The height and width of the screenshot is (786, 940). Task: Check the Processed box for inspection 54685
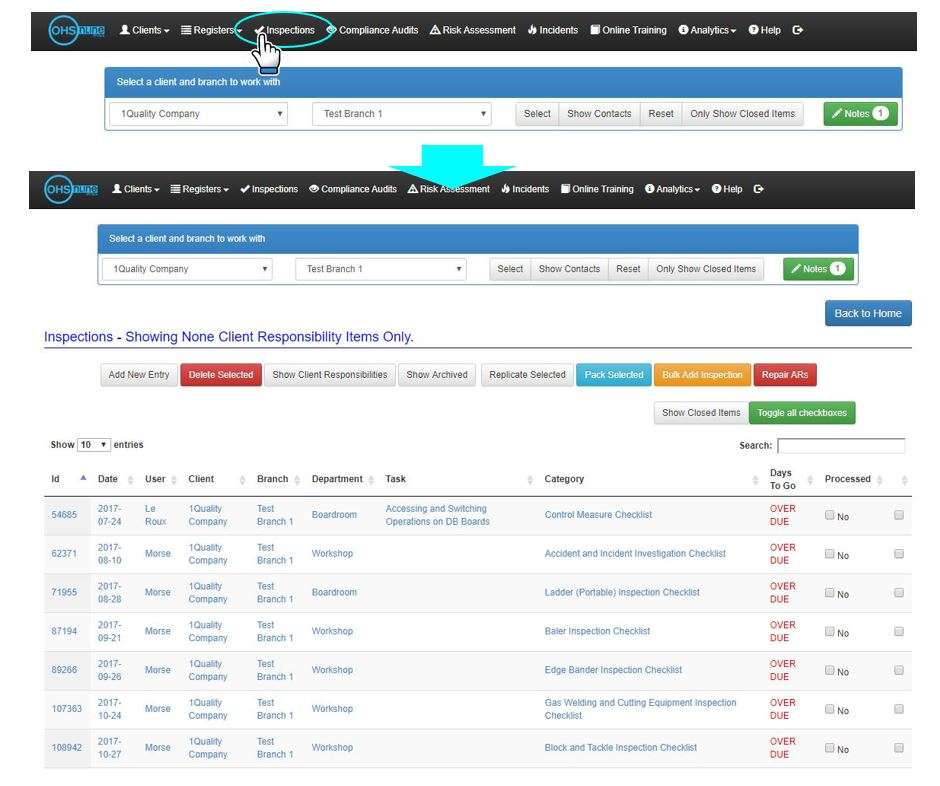(828, 515)
